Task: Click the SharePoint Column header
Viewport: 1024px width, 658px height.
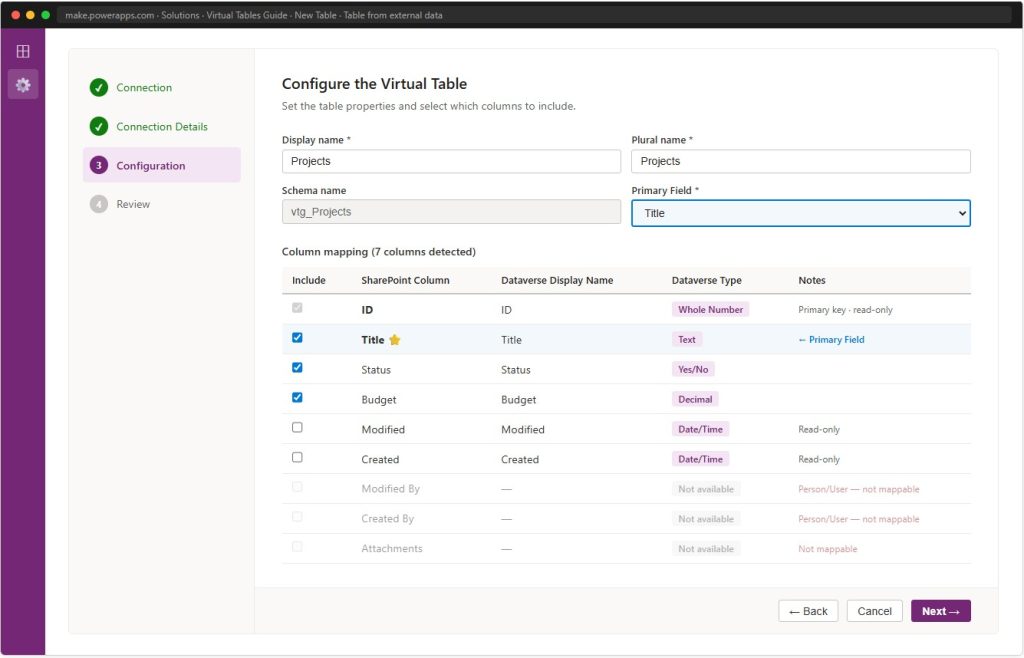Action: coord(406,280)
